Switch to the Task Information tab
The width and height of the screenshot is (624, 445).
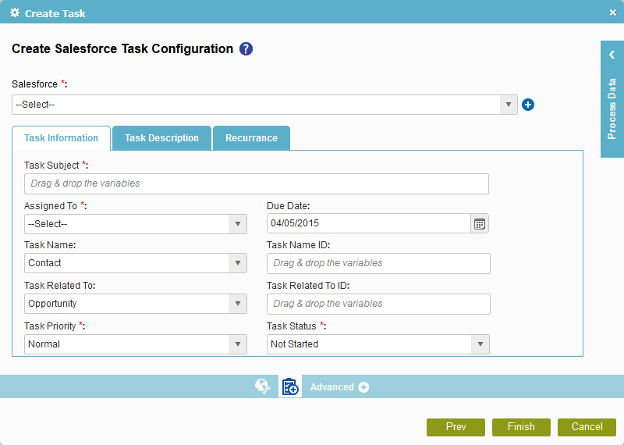click(61, 138)
